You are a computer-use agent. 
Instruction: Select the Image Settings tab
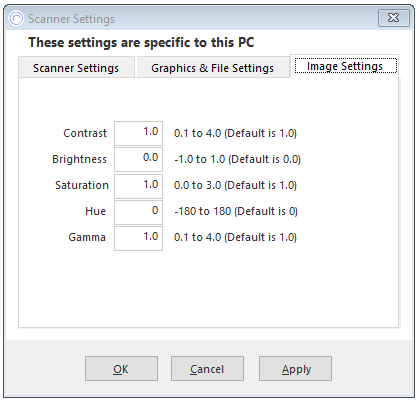pos(345,66)
